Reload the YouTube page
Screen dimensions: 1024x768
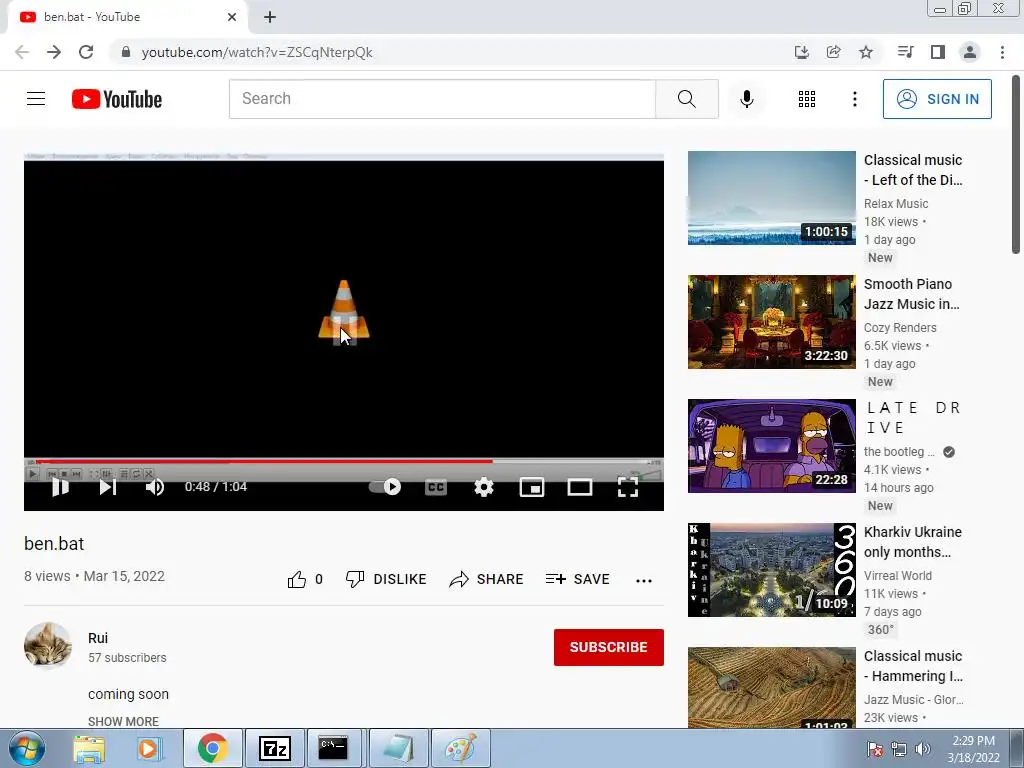pyautogui.click(x=86, y=52)
